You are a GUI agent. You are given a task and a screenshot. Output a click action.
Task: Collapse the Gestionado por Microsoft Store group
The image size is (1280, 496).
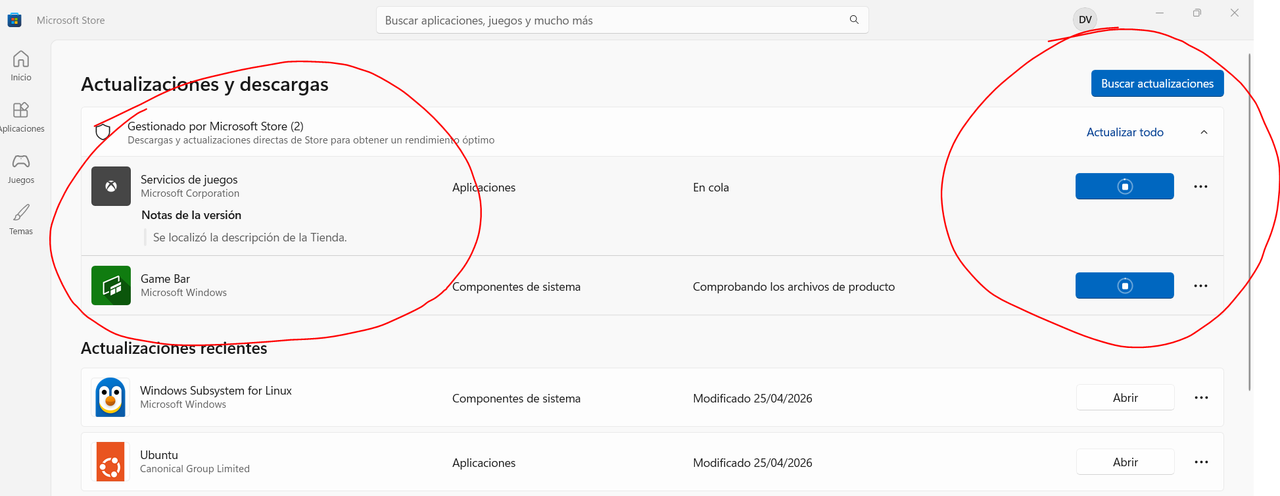(x=1203, y=132)
